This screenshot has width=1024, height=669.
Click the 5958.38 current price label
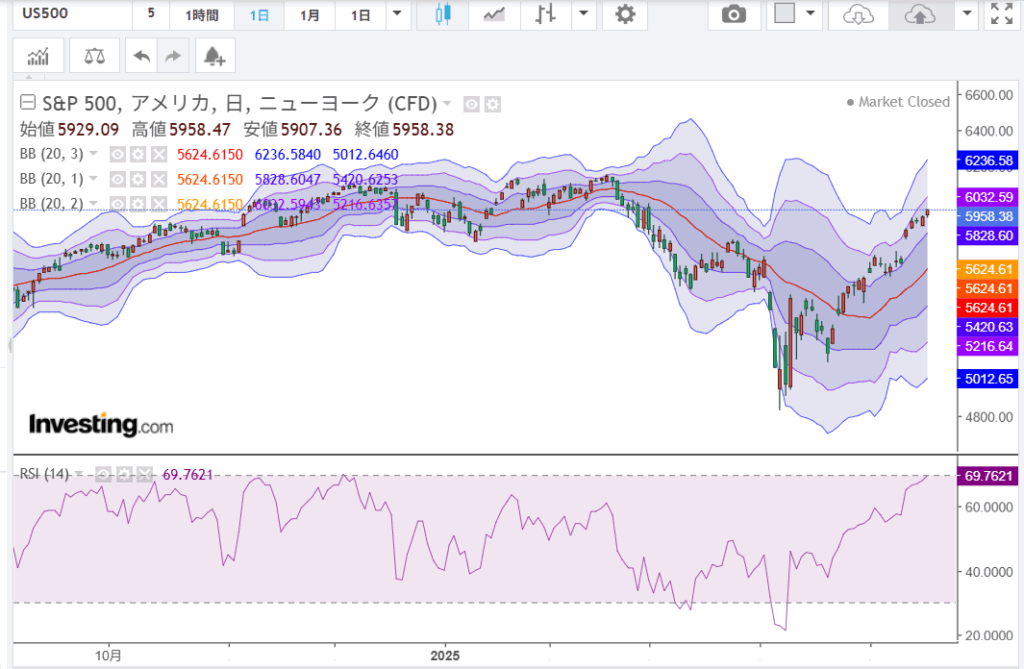[x=989, y=216]
